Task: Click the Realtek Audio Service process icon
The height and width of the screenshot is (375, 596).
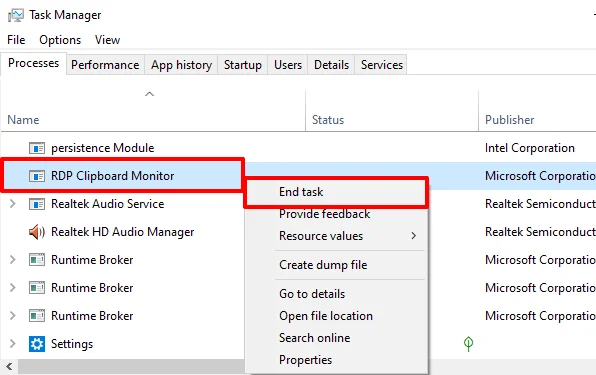Action: click(37, 204)
